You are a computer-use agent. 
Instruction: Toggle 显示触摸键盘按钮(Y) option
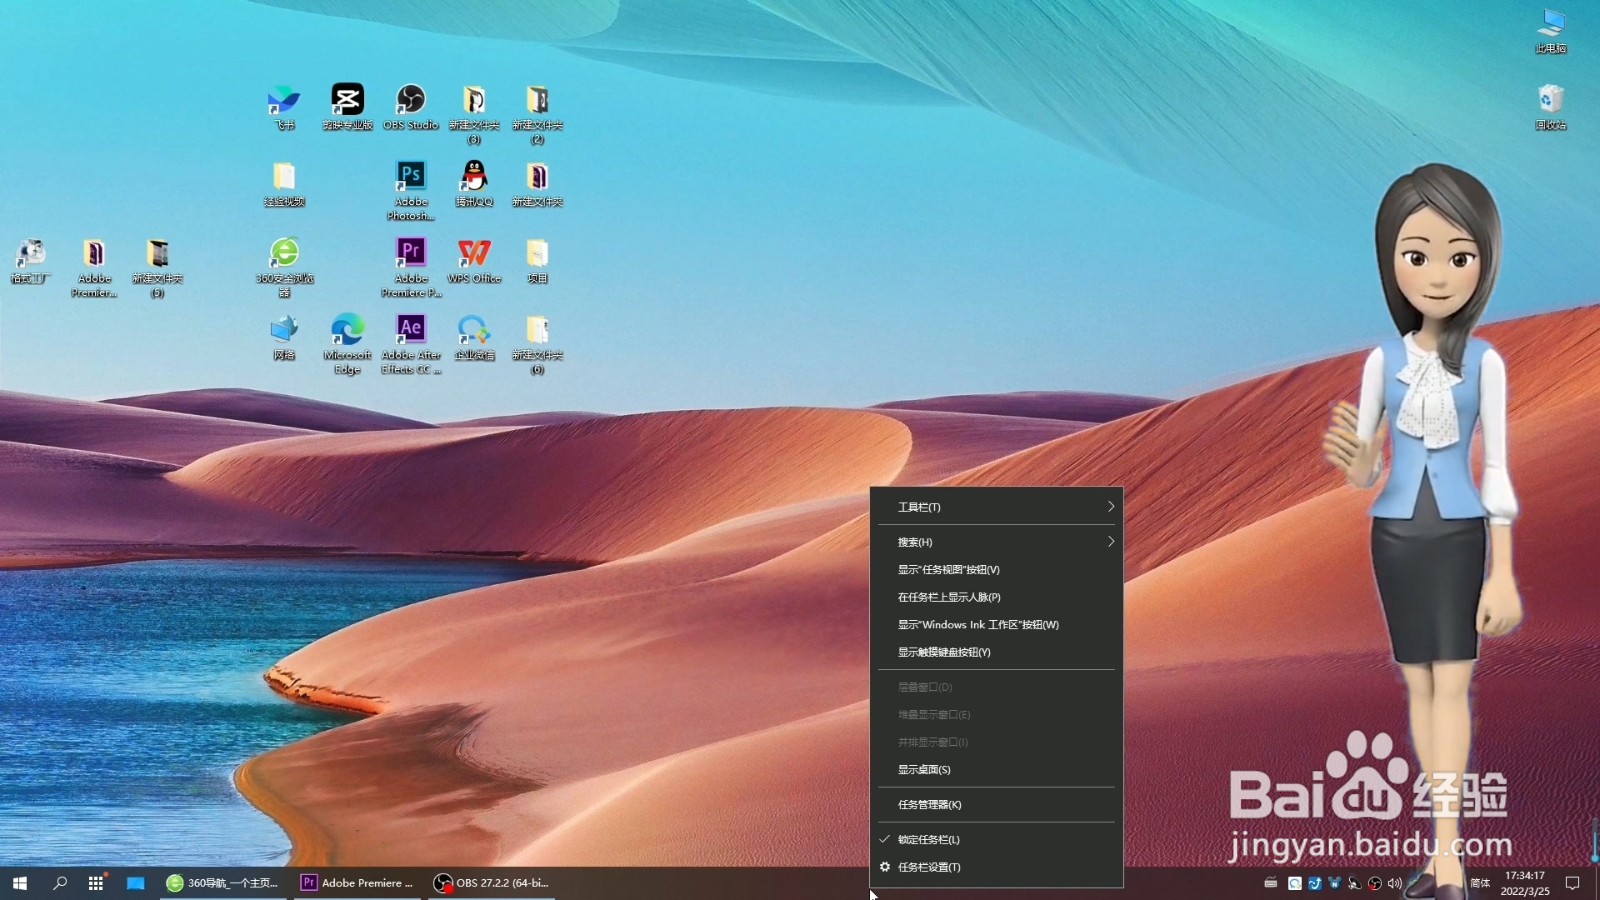click(996, 652)
